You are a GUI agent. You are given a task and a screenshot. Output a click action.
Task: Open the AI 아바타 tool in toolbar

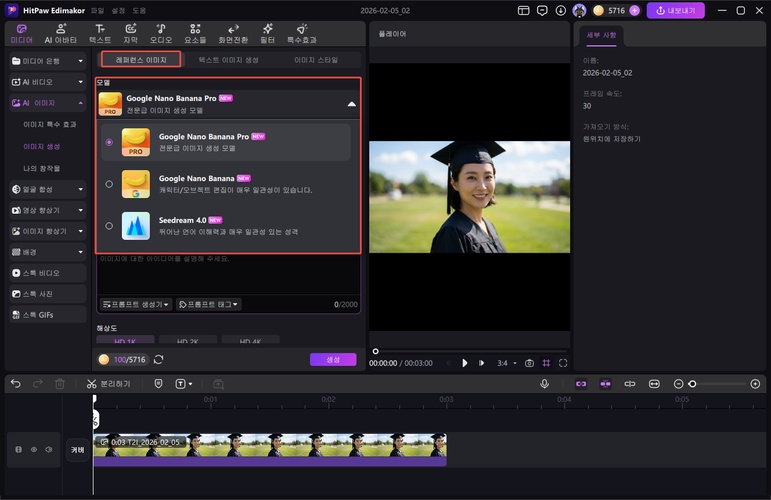click(x=61, y=34)
